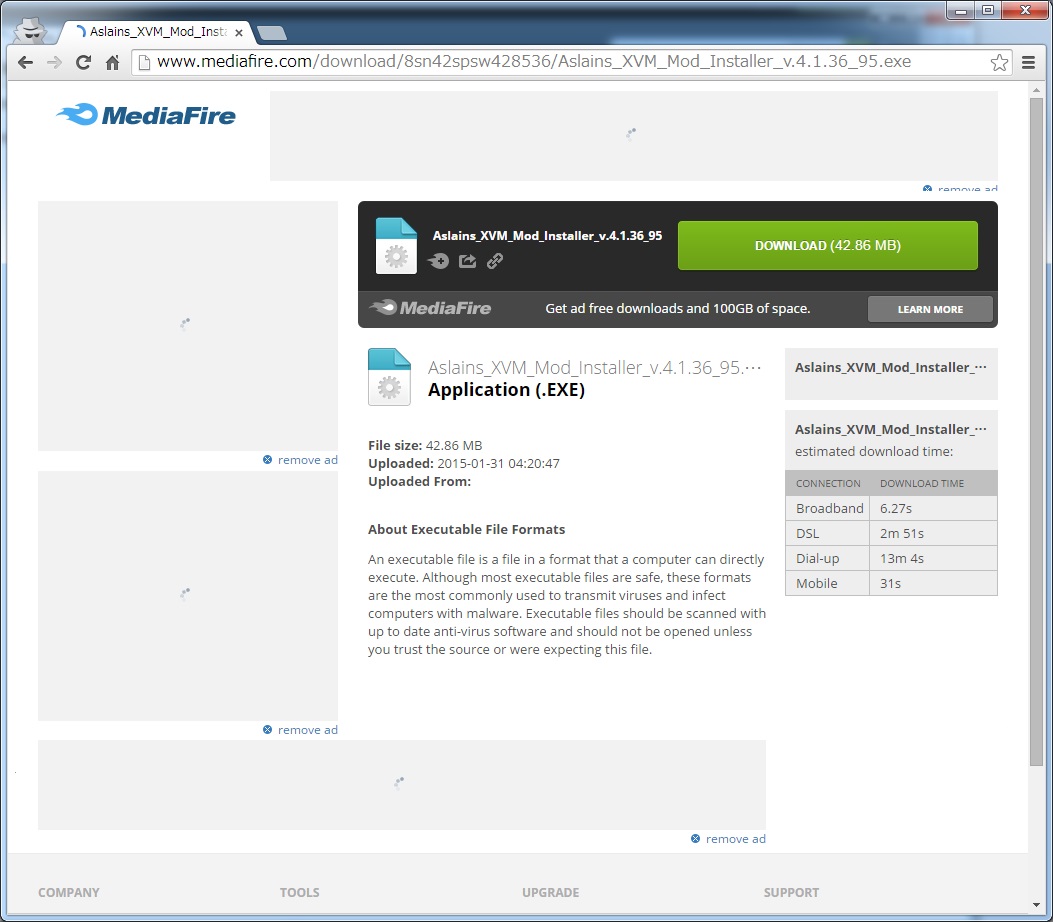Image resolution: width=1053 pixels, height=922 pixels.
Task: Click the CONNECTION column header
Action: click(x=828, y=483)
